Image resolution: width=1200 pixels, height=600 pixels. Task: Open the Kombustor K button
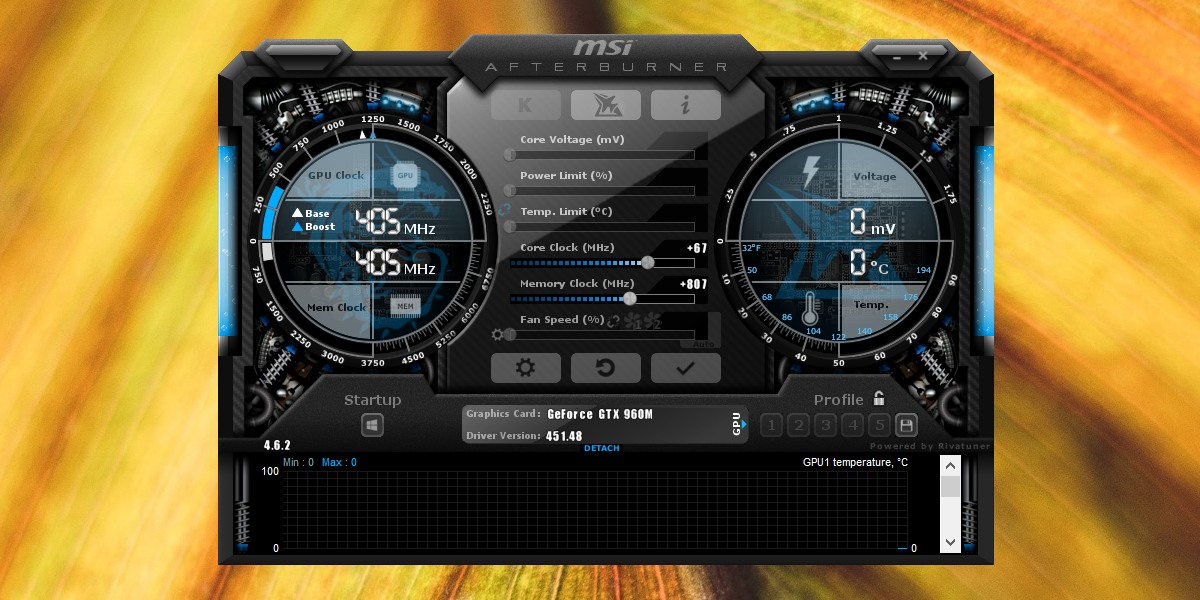tap(525, 105)
